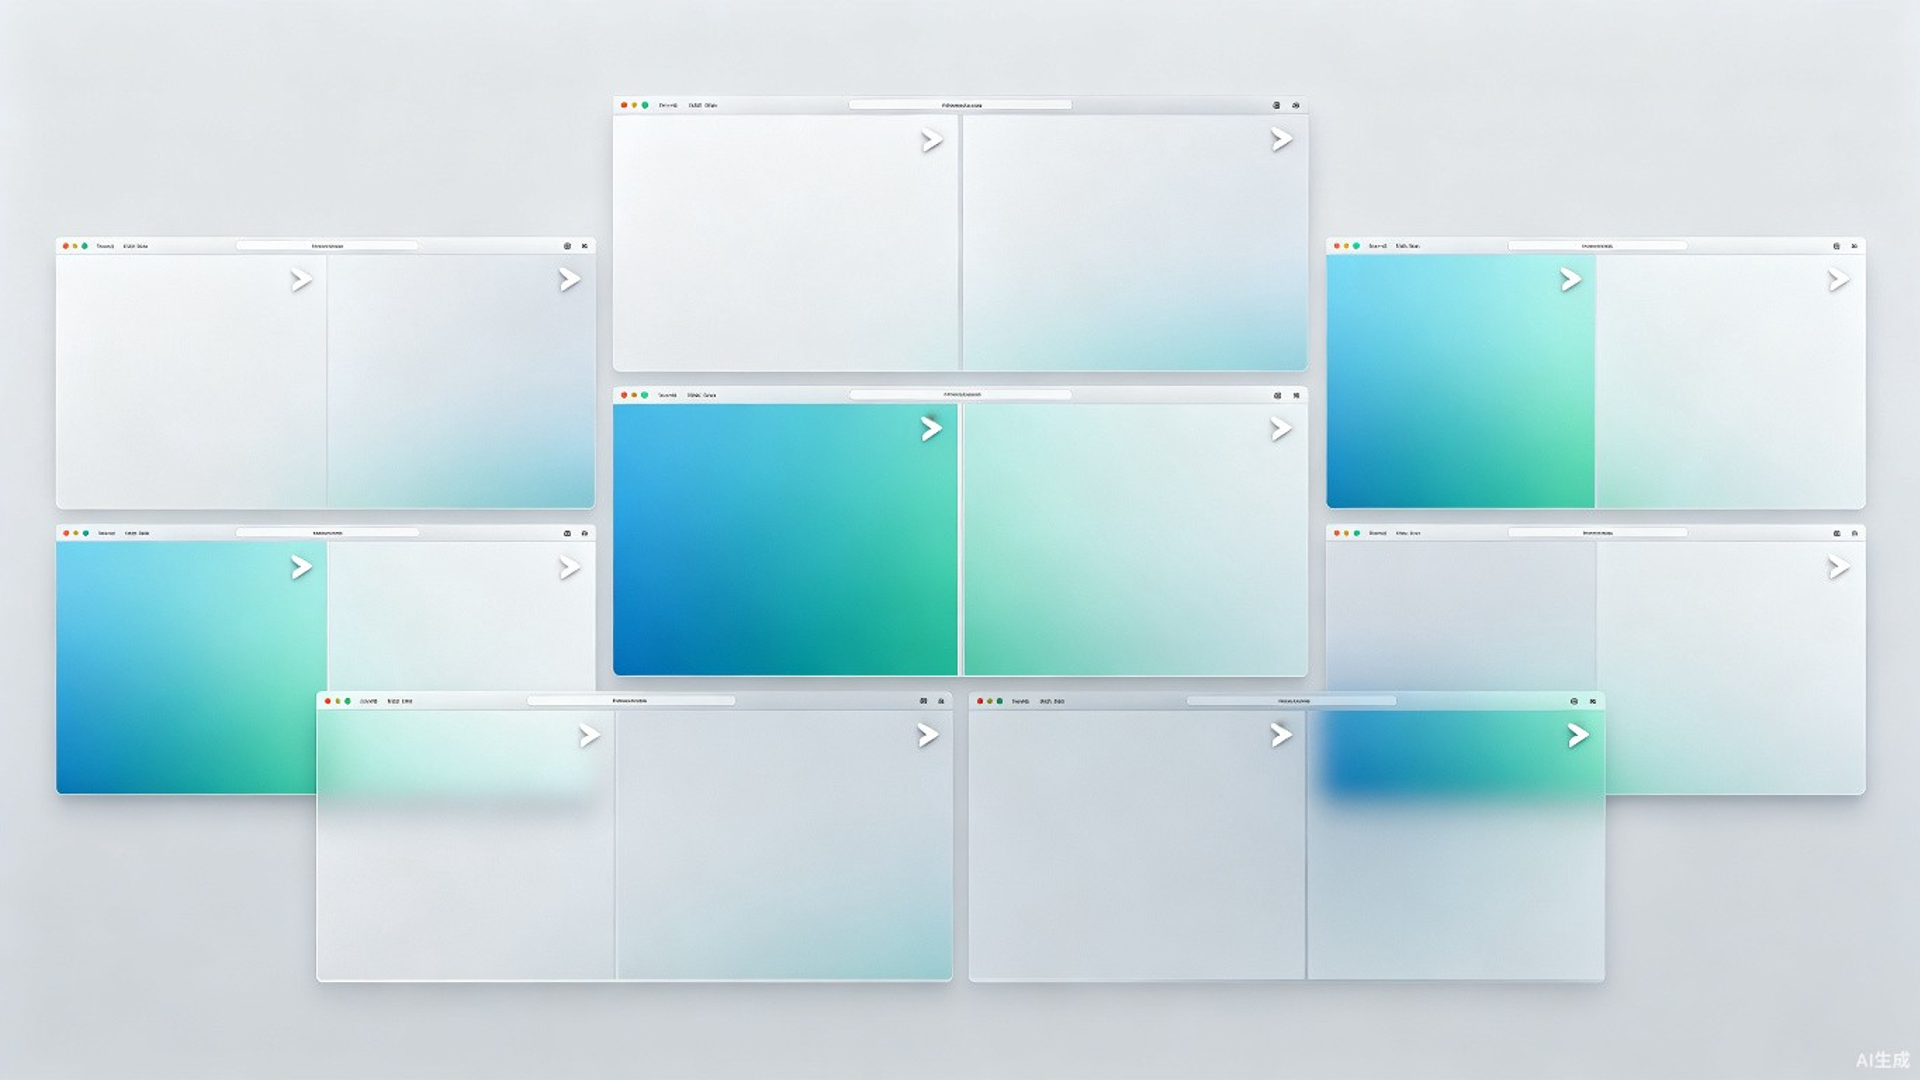
Task: Click the left title-bar icon of lower-left window
Action: point(567,533)
